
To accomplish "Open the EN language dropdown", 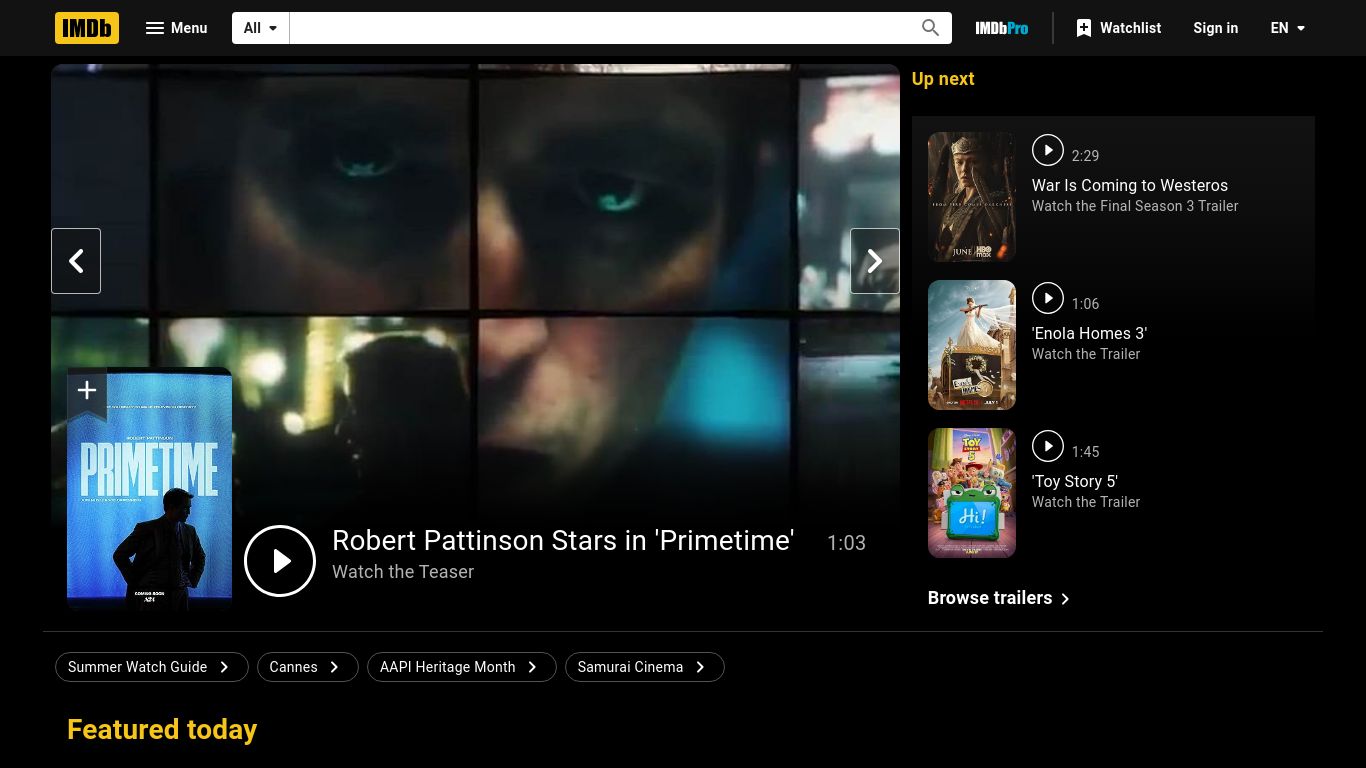I will coord(1288,28).
